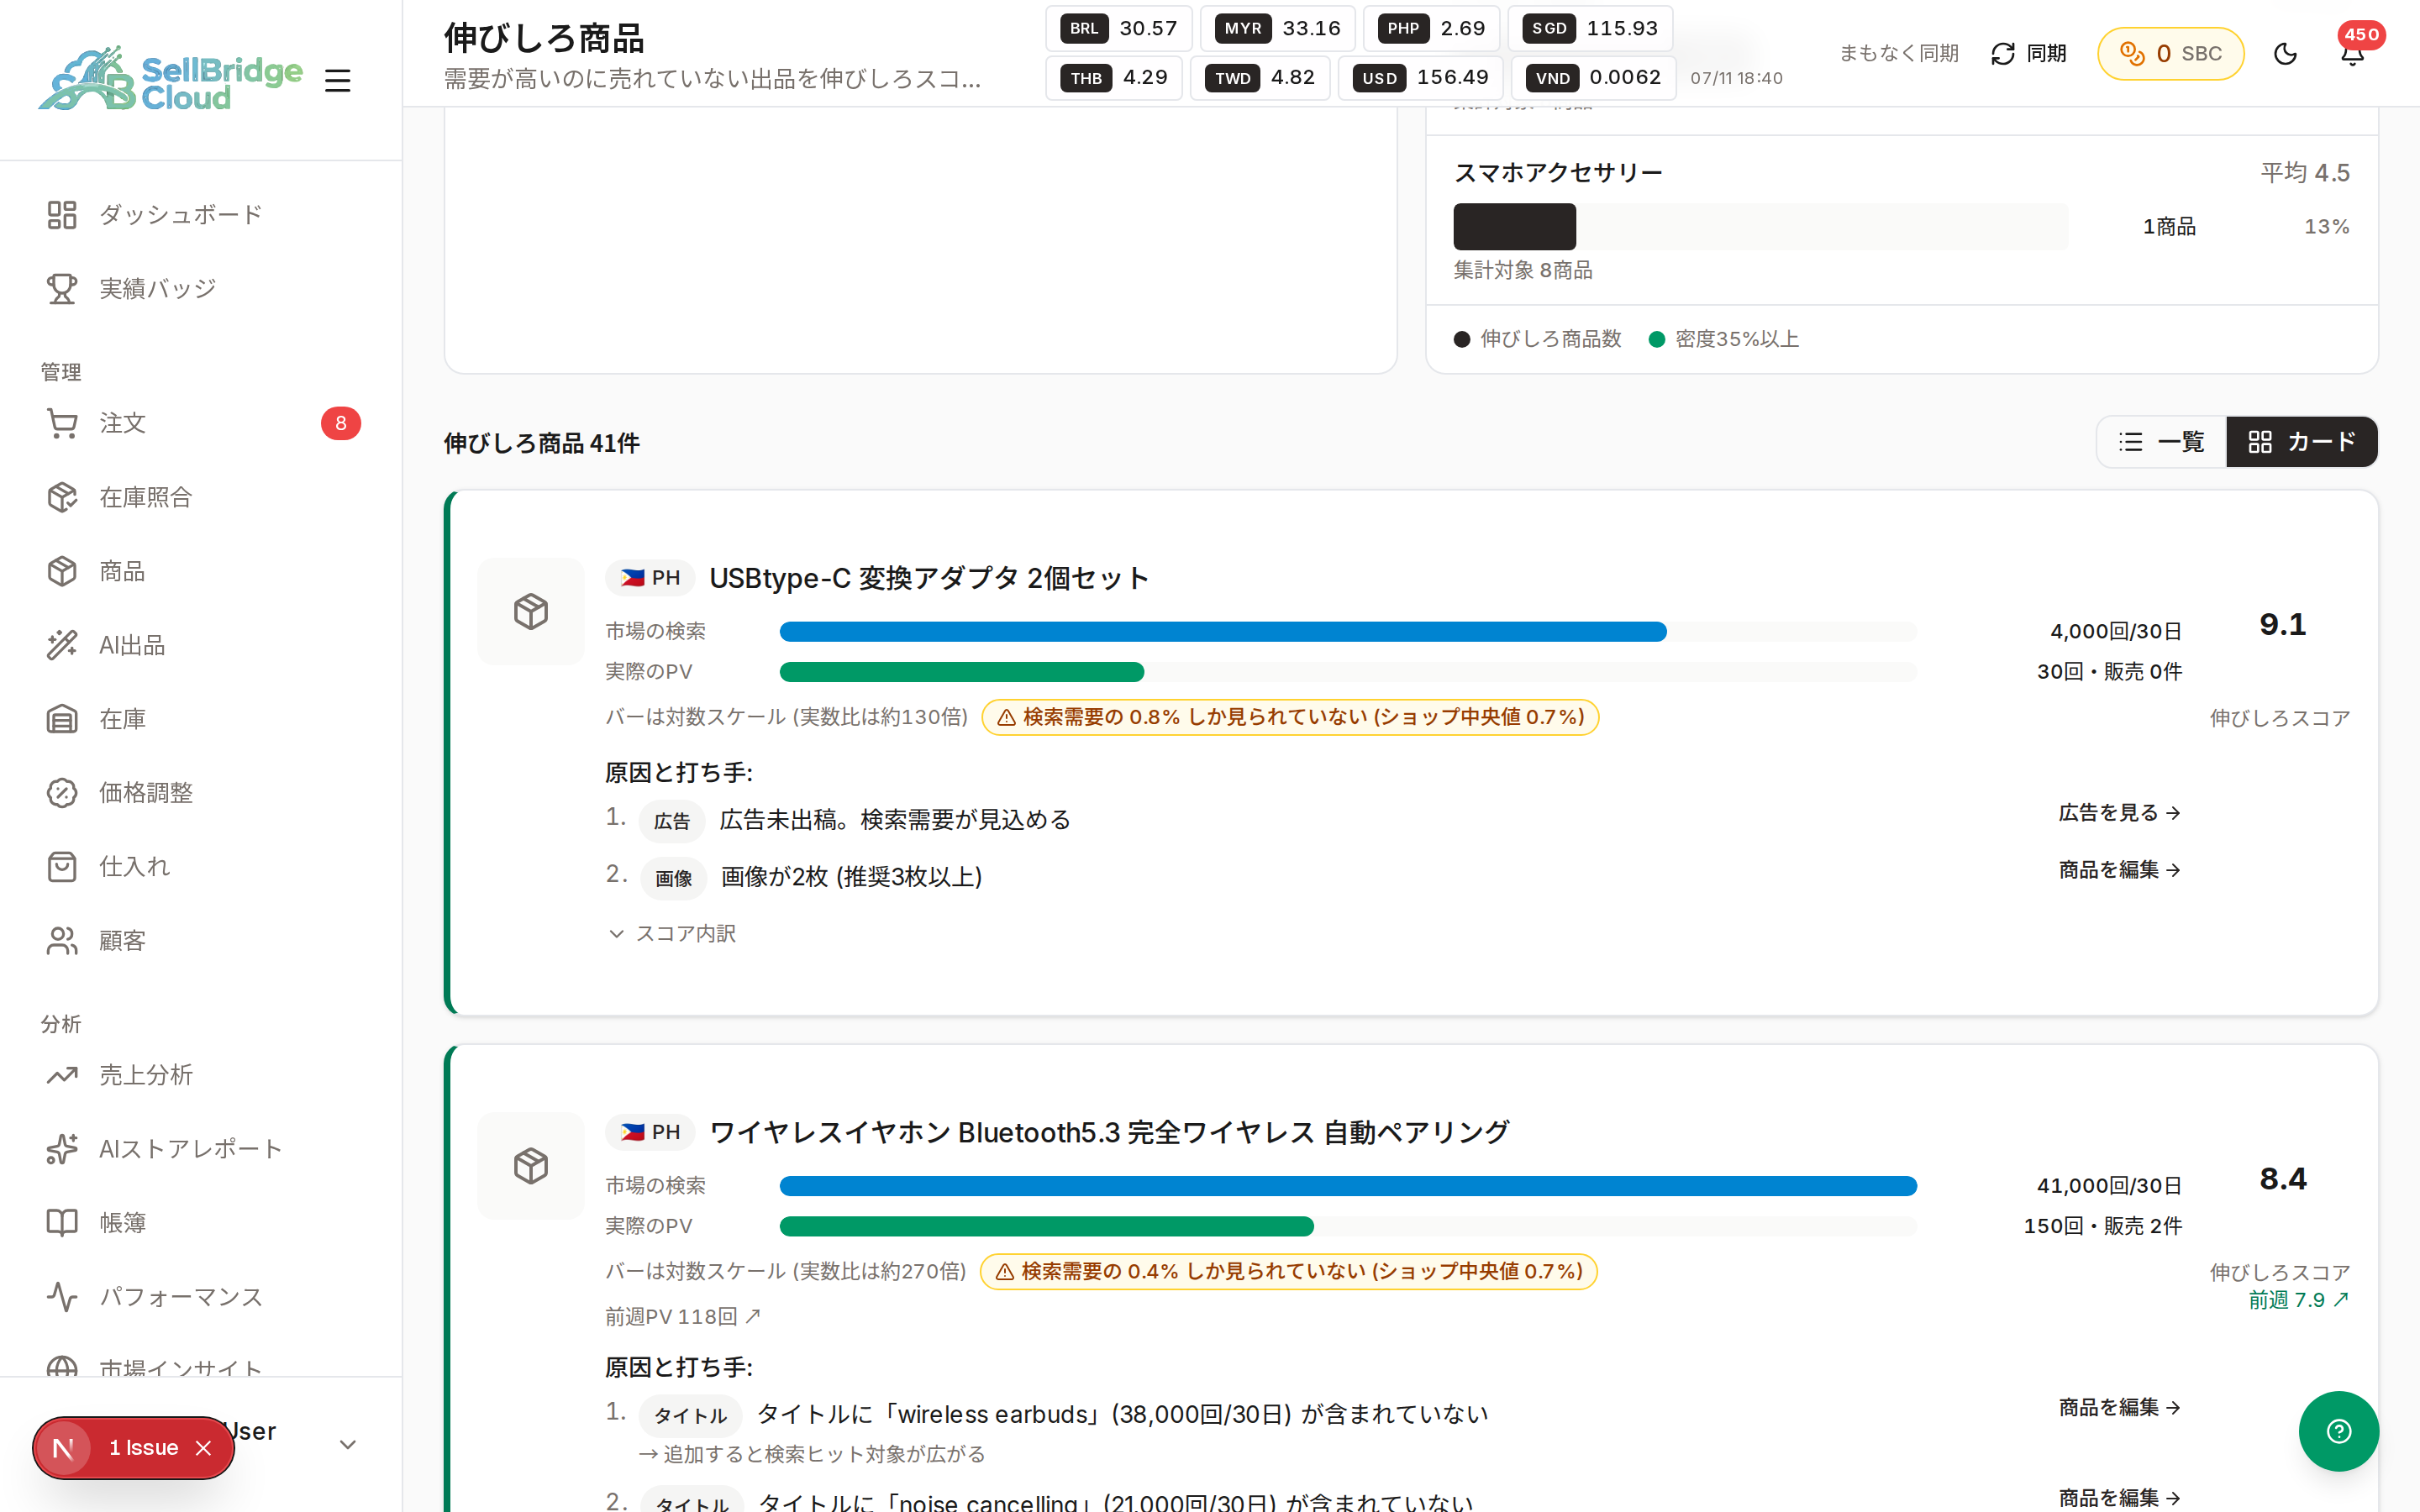
Task: Open AI出品 from sidebar
Action: click(x=201, y=645)
